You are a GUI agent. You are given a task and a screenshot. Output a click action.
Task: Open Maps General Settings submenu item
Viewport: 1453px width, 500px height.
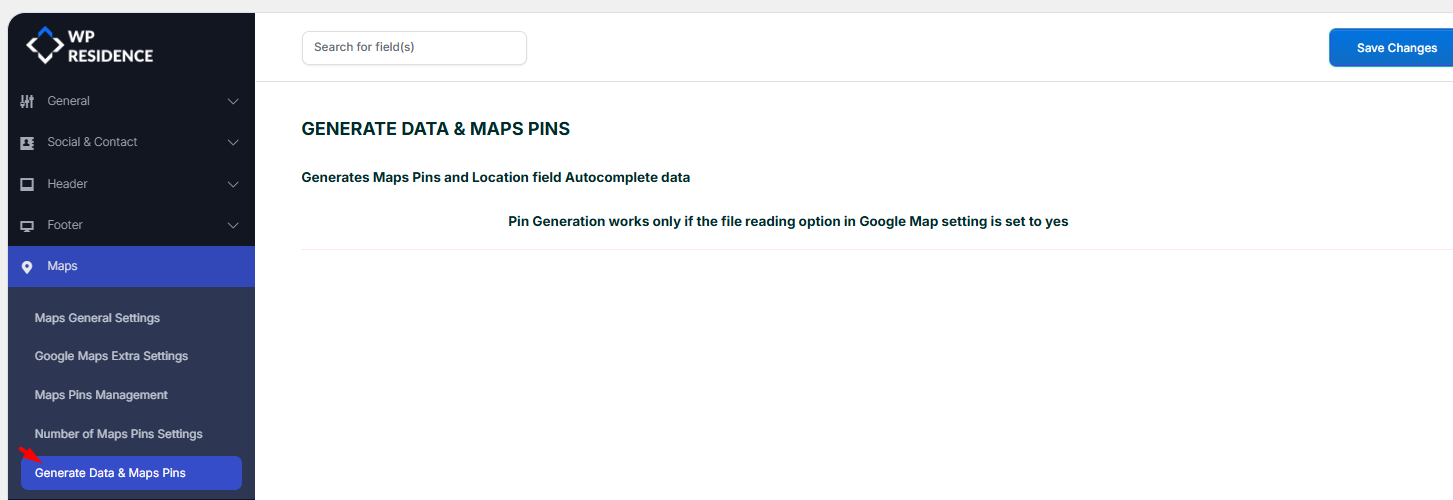click(x=97, y=318)
